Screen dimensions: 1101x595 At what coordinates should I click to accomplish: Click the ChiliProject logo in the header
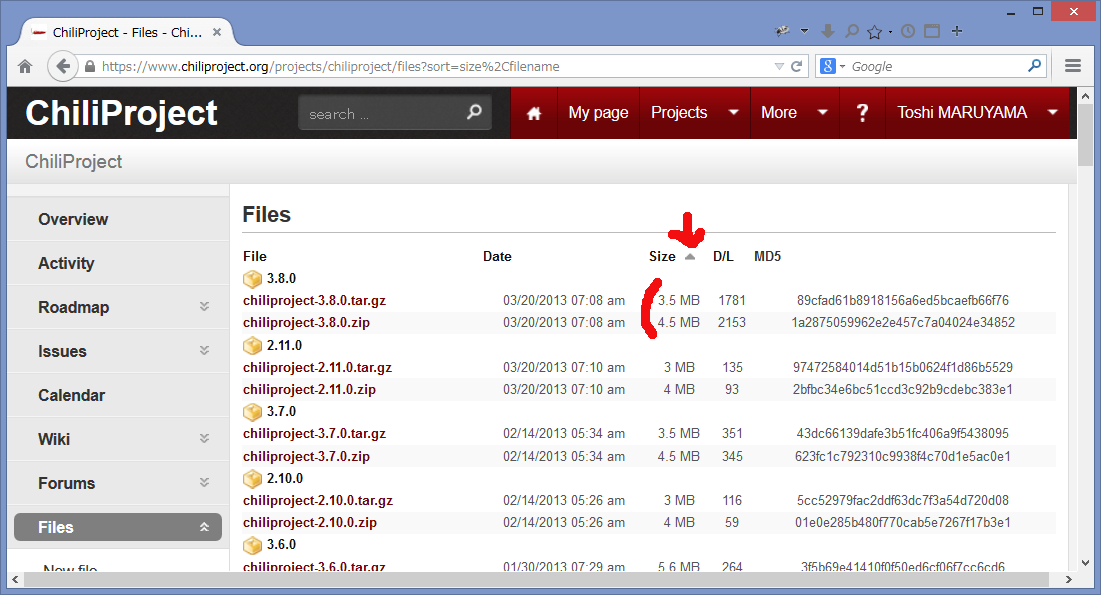pyautogui.click(x=121, y=113)
